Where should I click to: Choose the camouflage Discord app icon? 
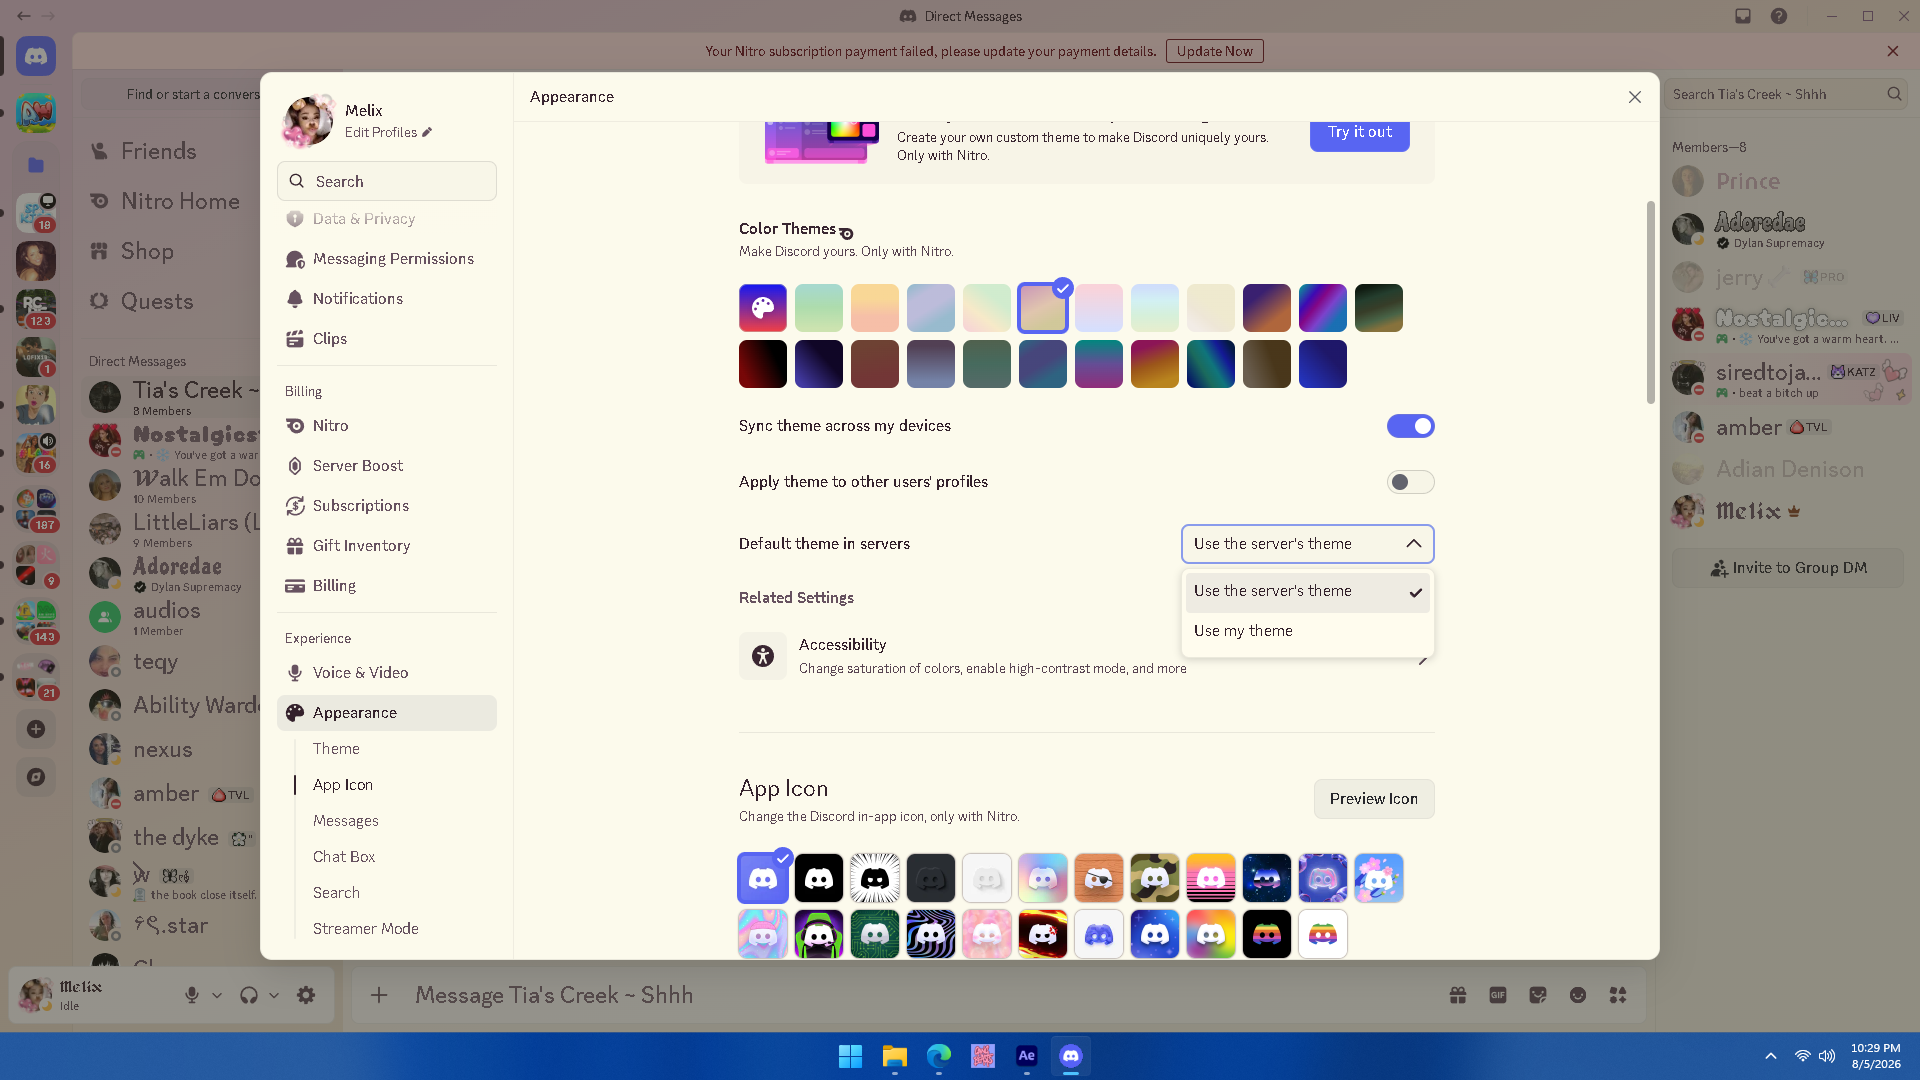(1155, 878)
